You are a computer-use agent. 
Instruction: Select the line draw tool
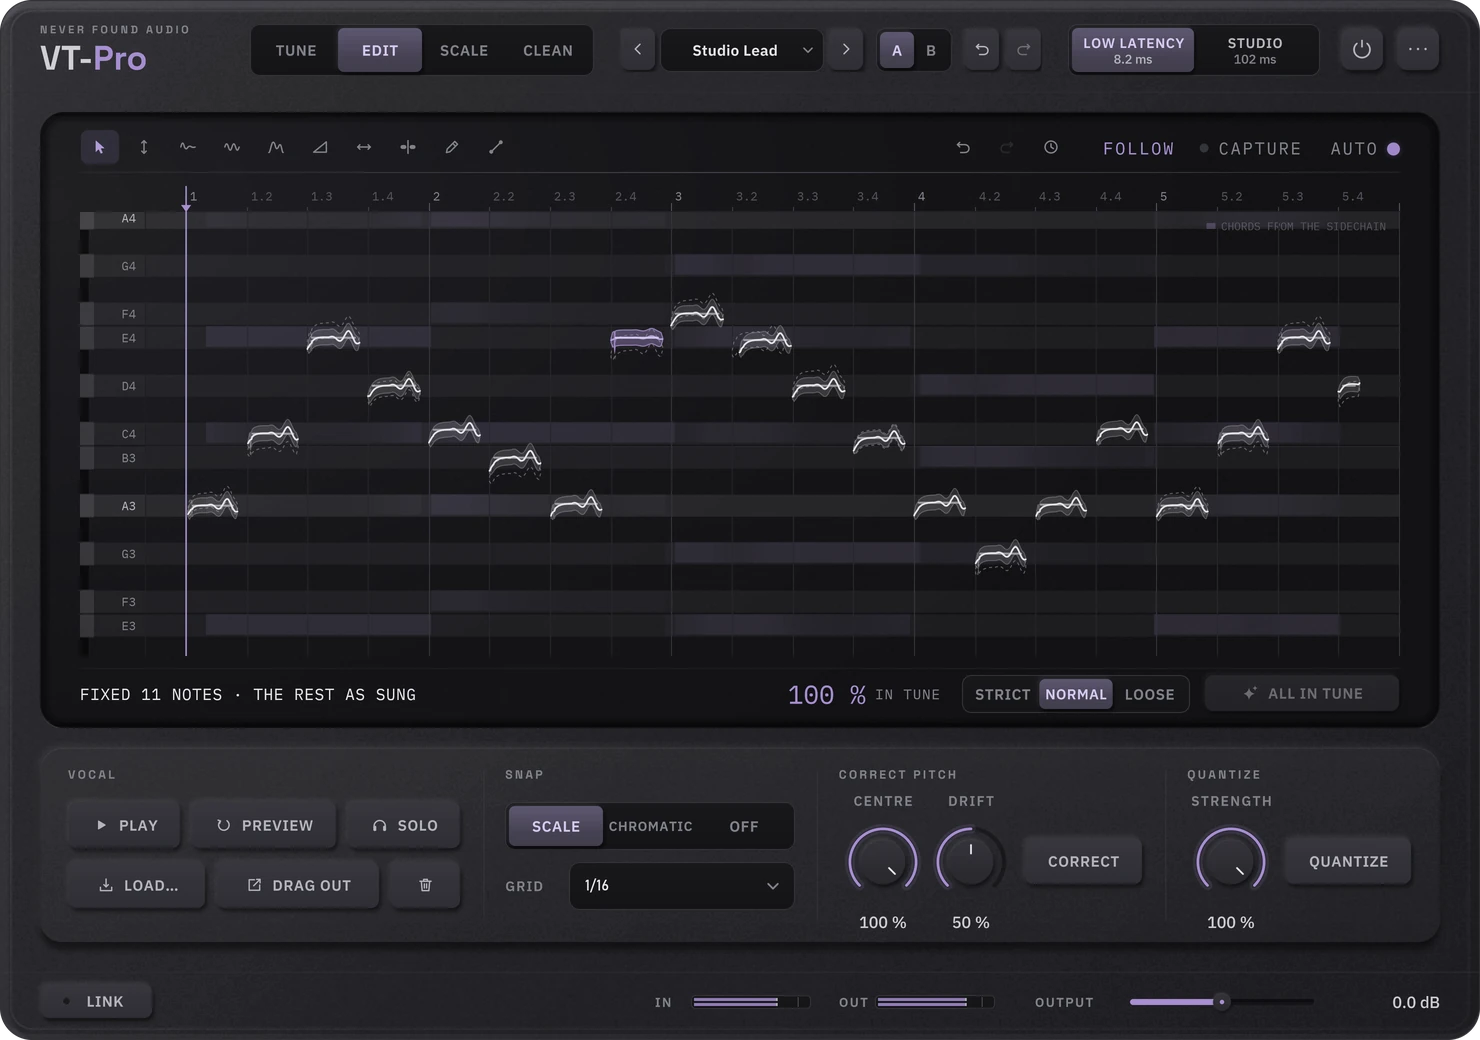[496, 148]
